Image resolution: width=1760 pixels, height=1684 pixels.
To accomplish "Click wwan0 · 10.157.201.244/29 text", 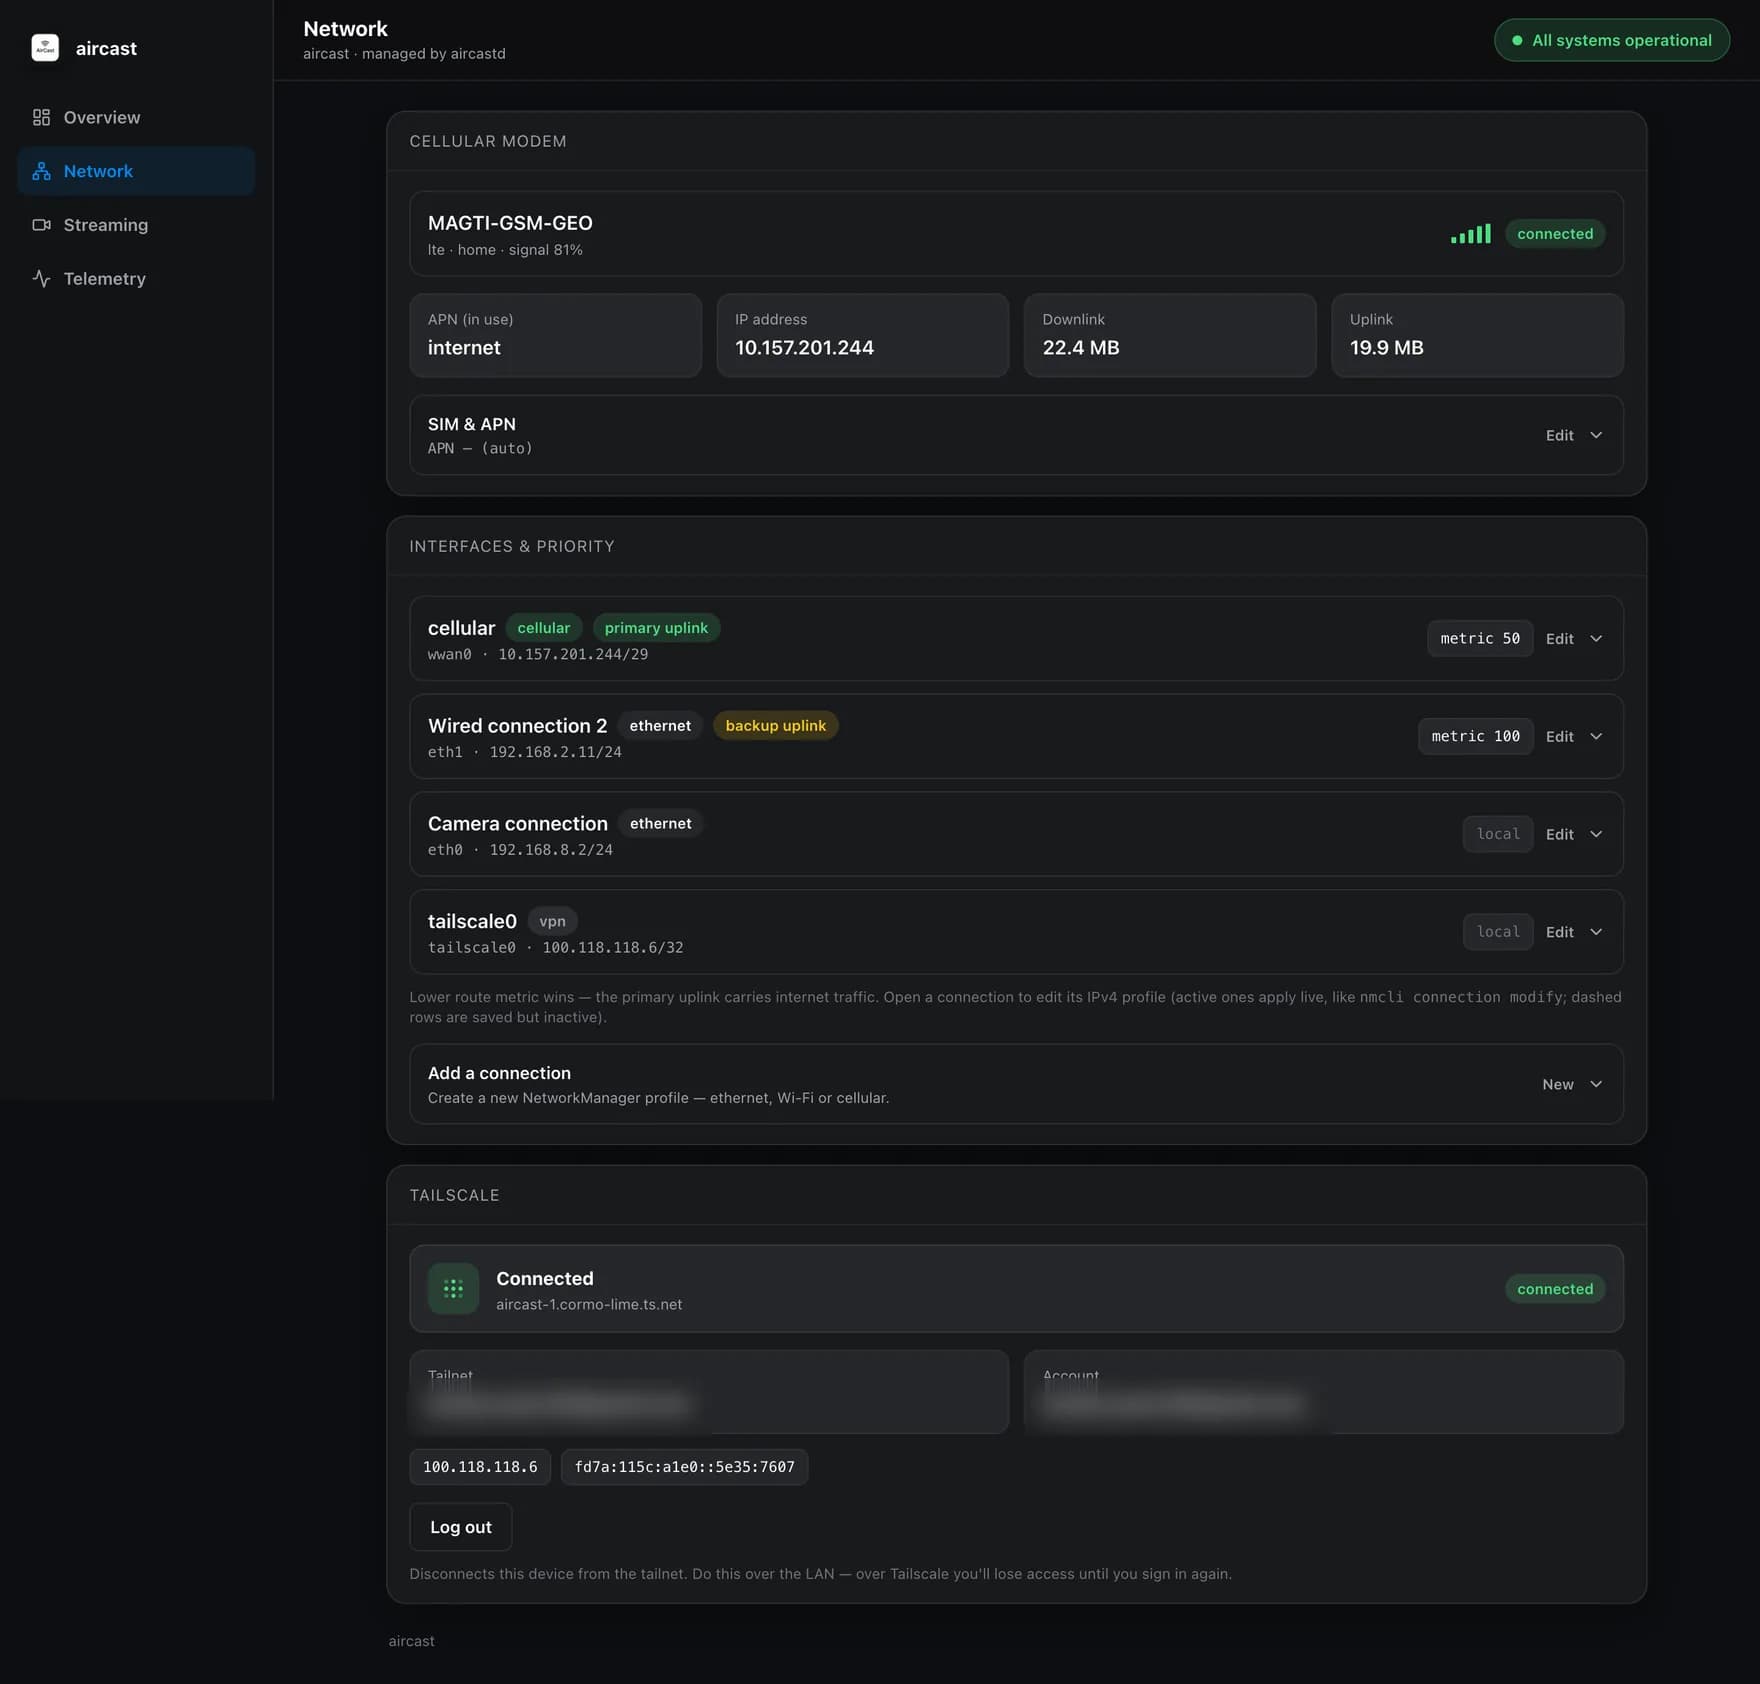I will (538, 655).
